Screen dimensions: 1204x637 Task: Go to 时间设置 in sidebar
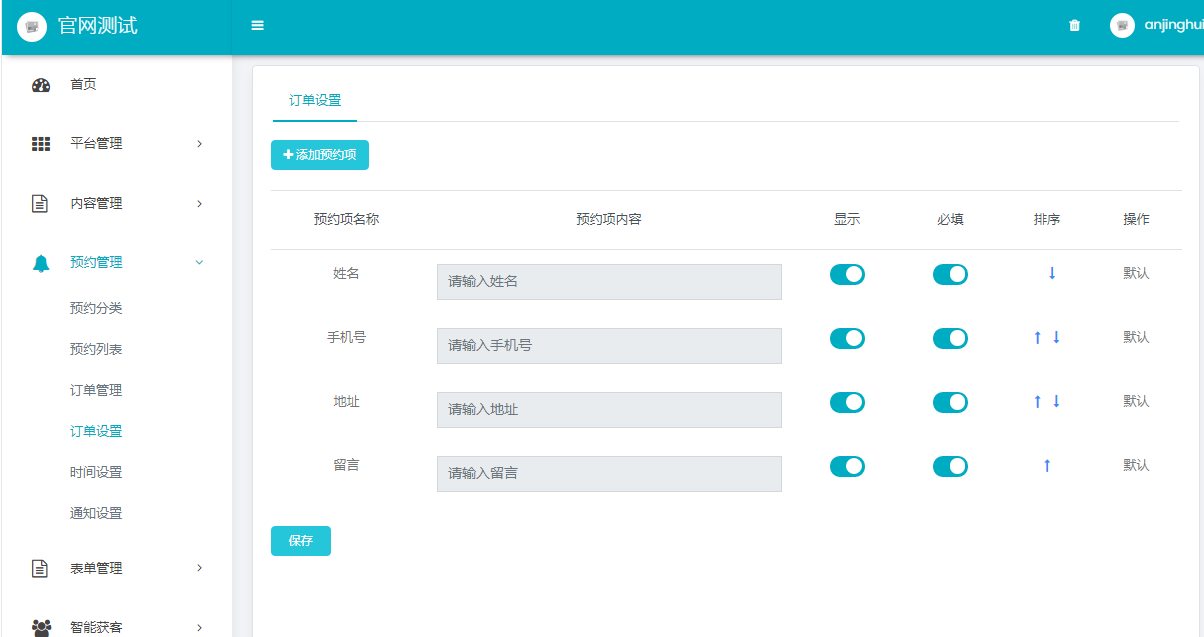click(96, 472)
